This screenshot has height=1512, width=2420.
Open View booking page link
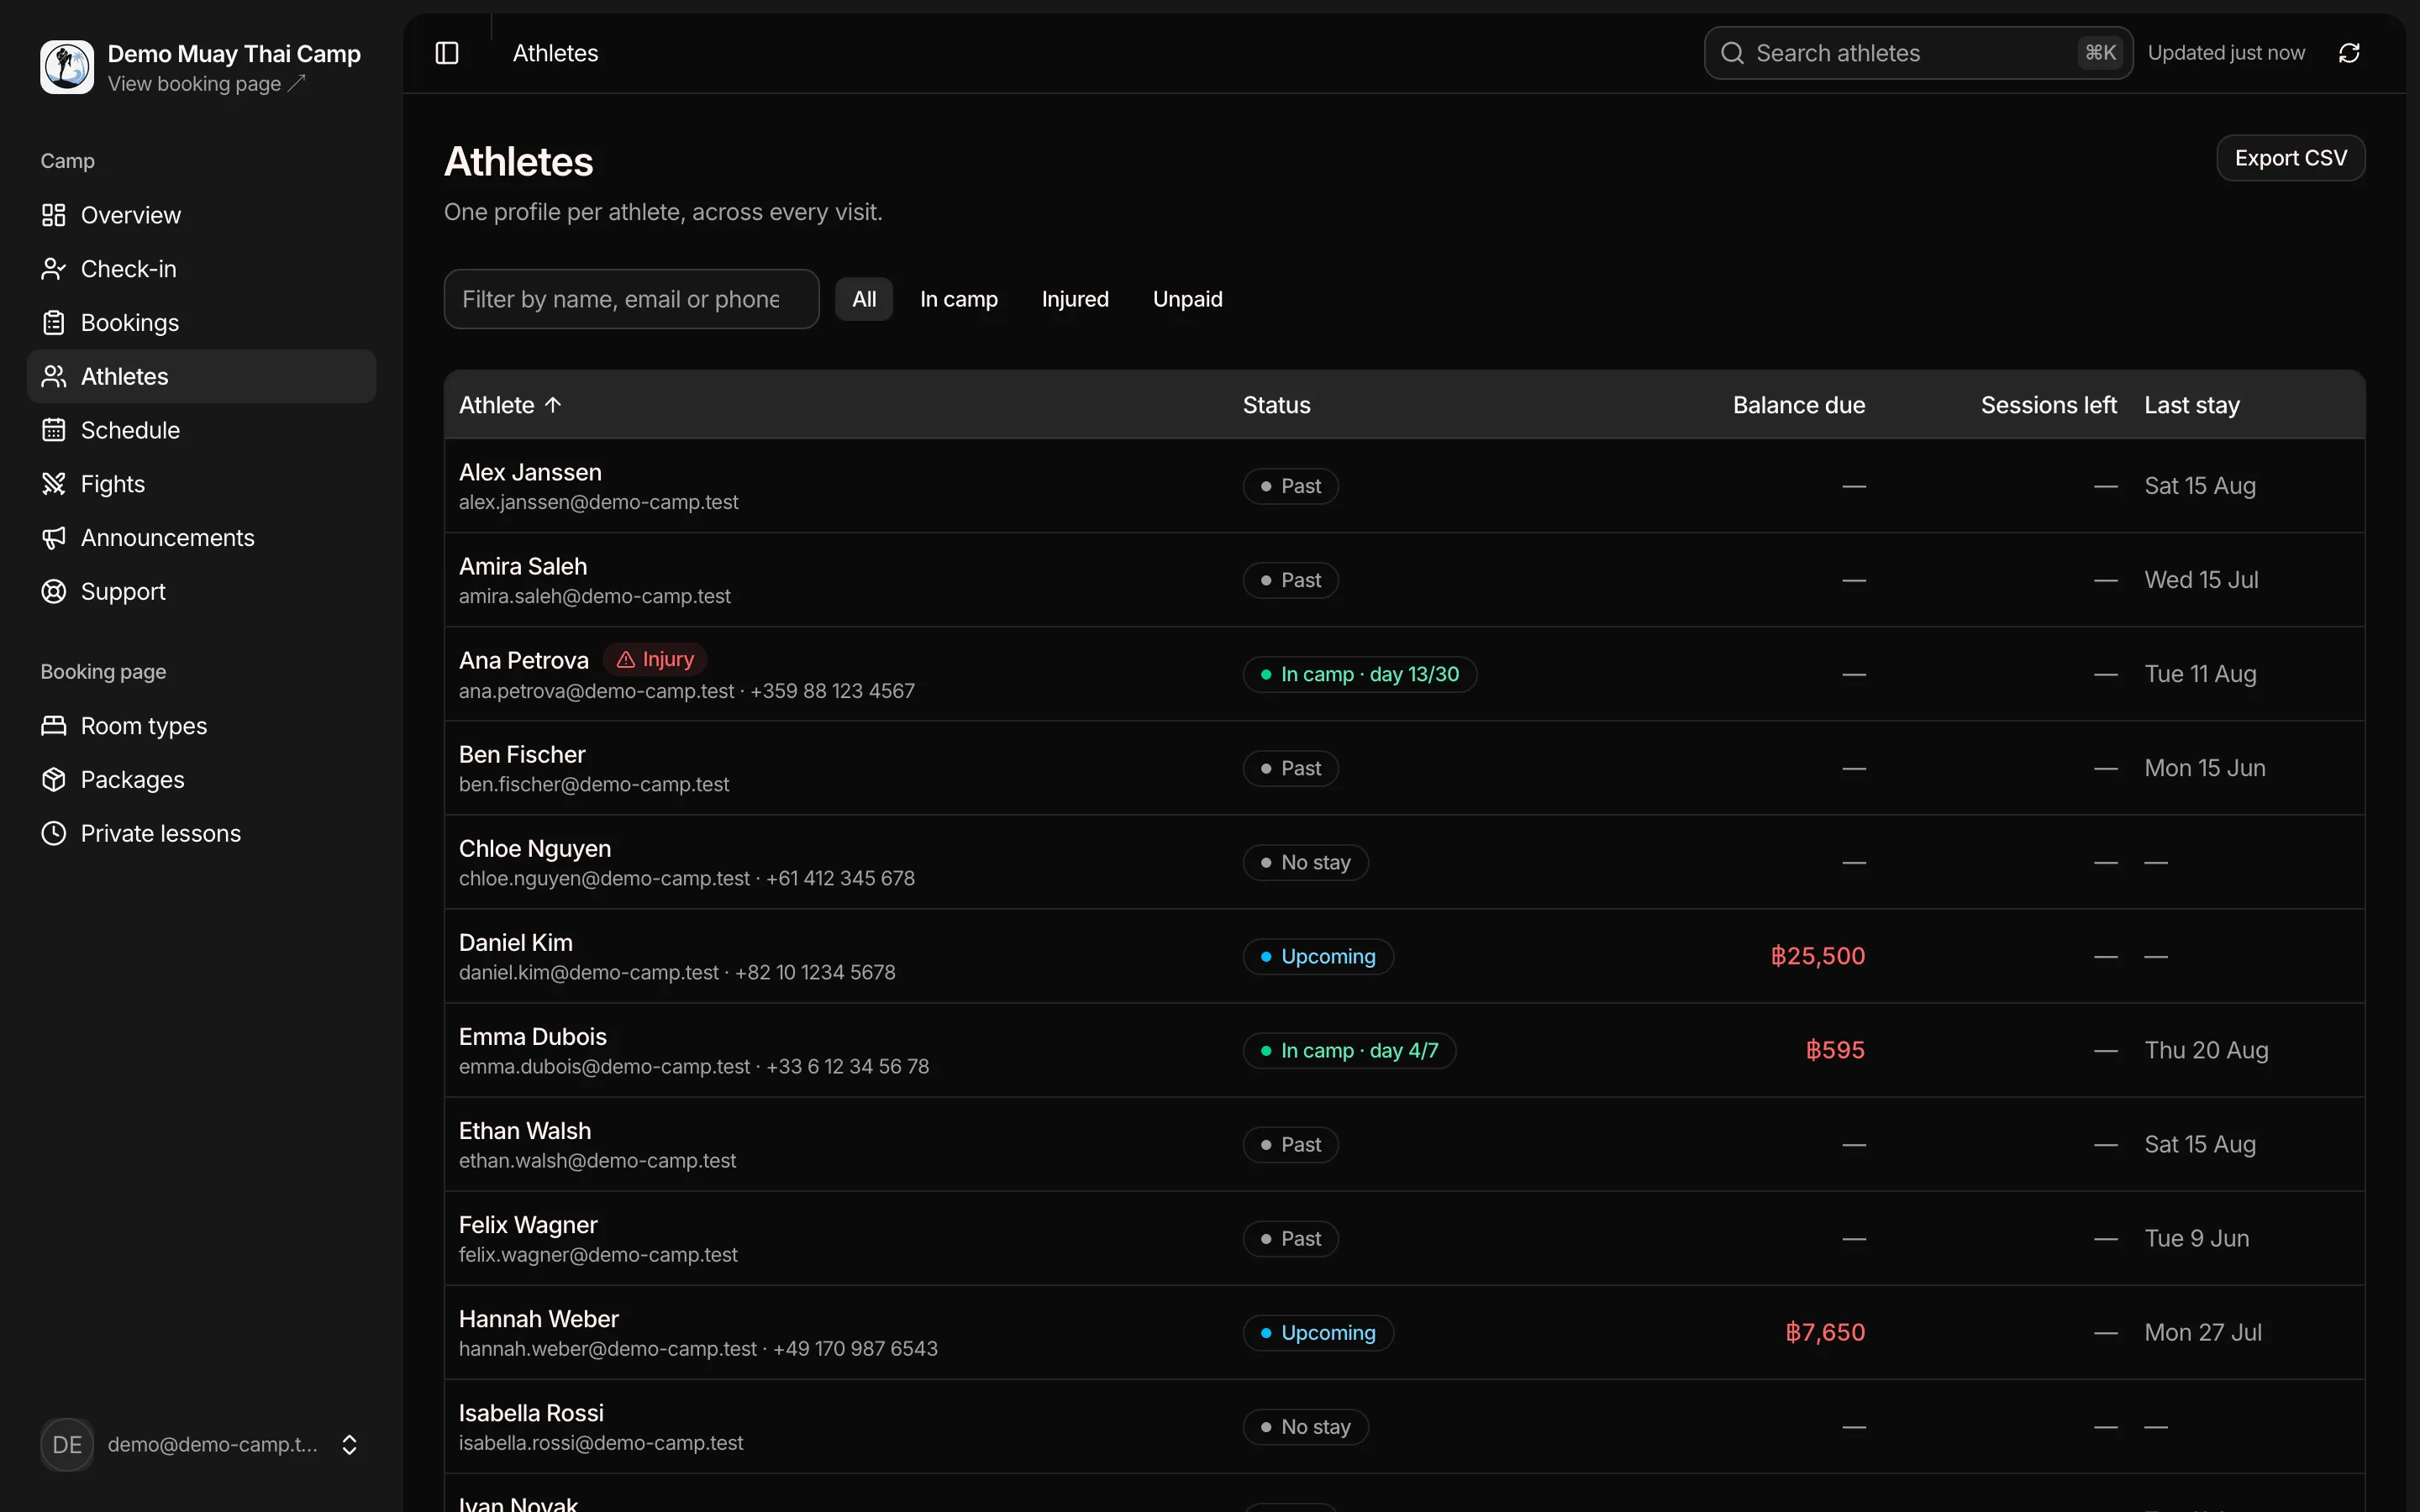(x=206, y=84)
